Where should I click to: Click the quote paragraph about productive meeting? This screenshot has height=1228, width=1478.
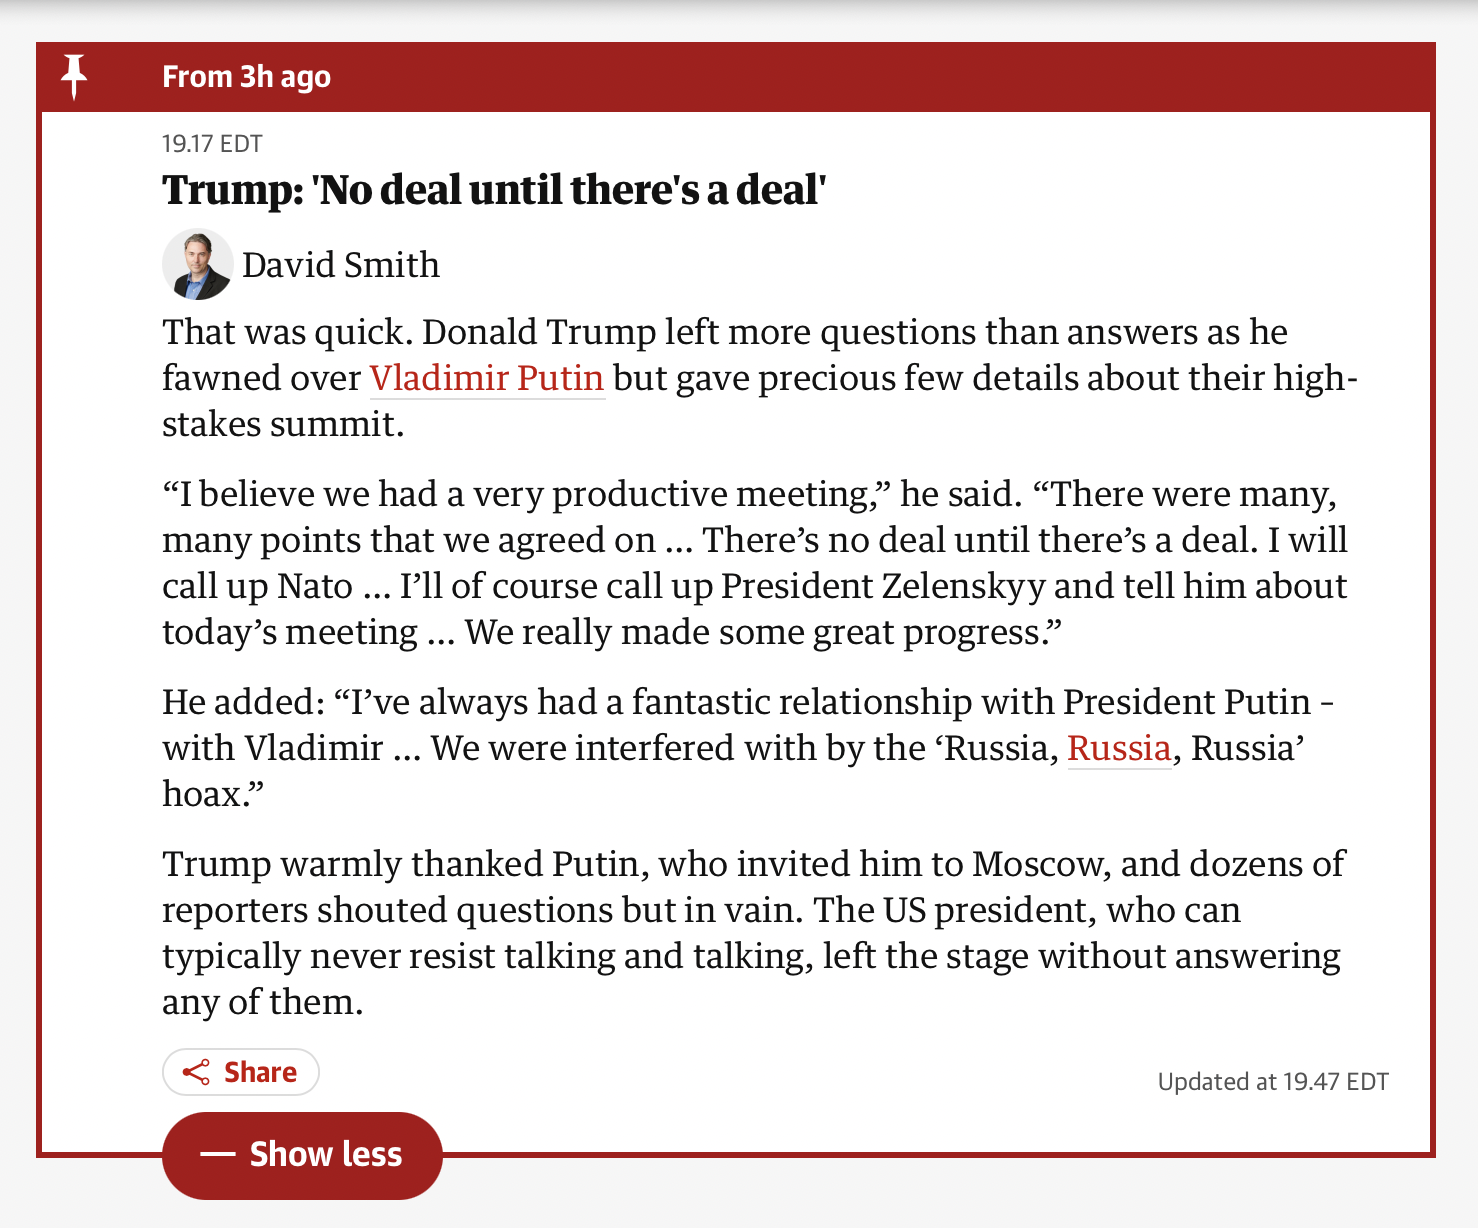point(755,563)
